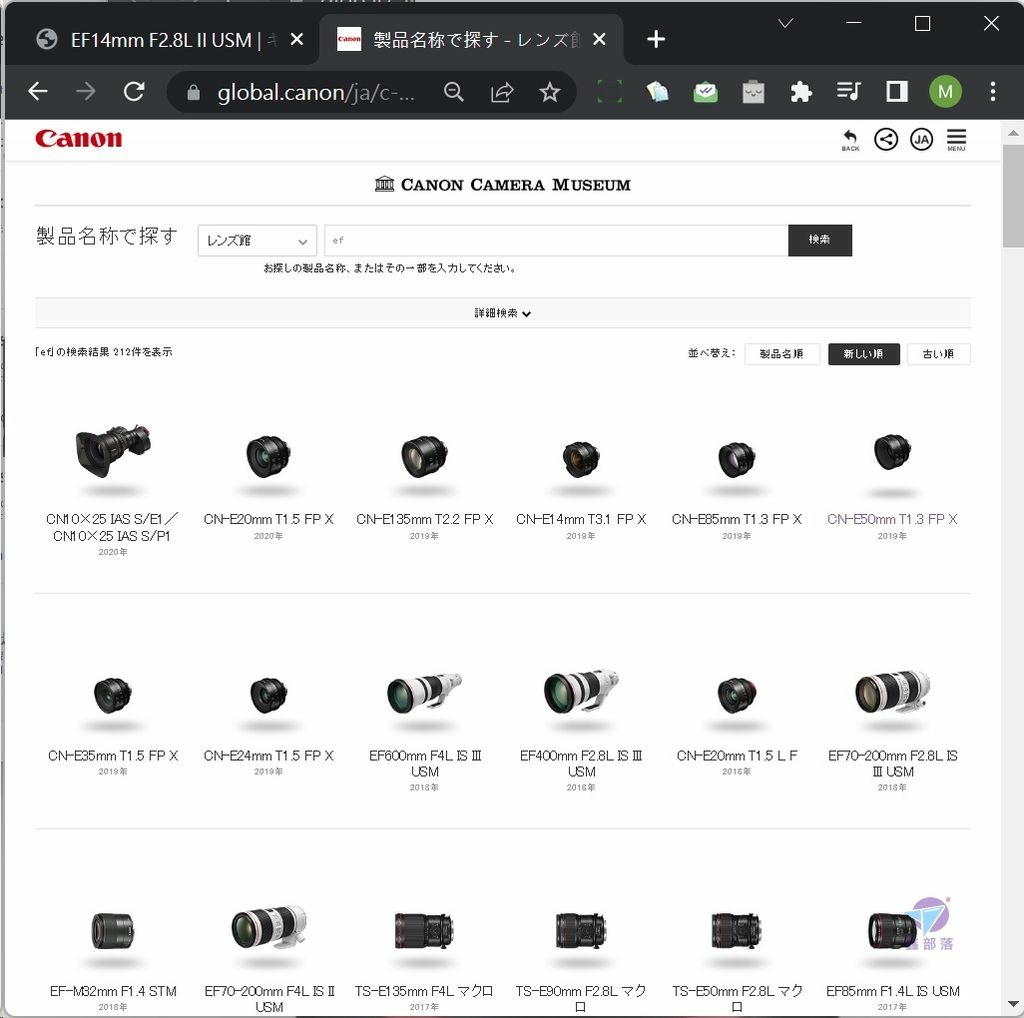Viewport: 1024px width, 1018px height.
Task: Open CN-E85mm T1.3 FP X lens link
Action: click(737, 520)
